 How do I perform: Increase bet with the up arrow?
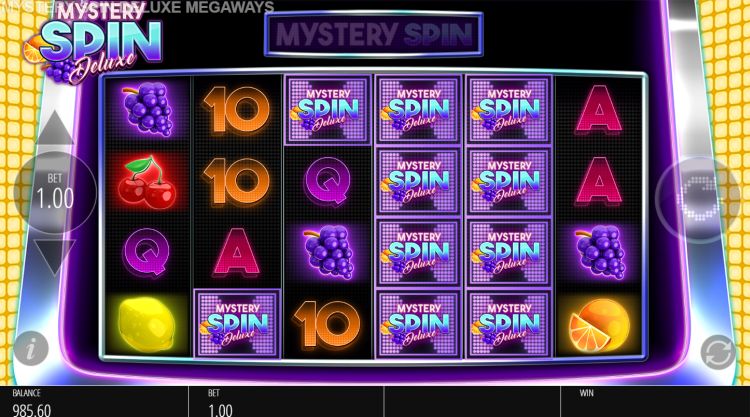tap(55, 129)
